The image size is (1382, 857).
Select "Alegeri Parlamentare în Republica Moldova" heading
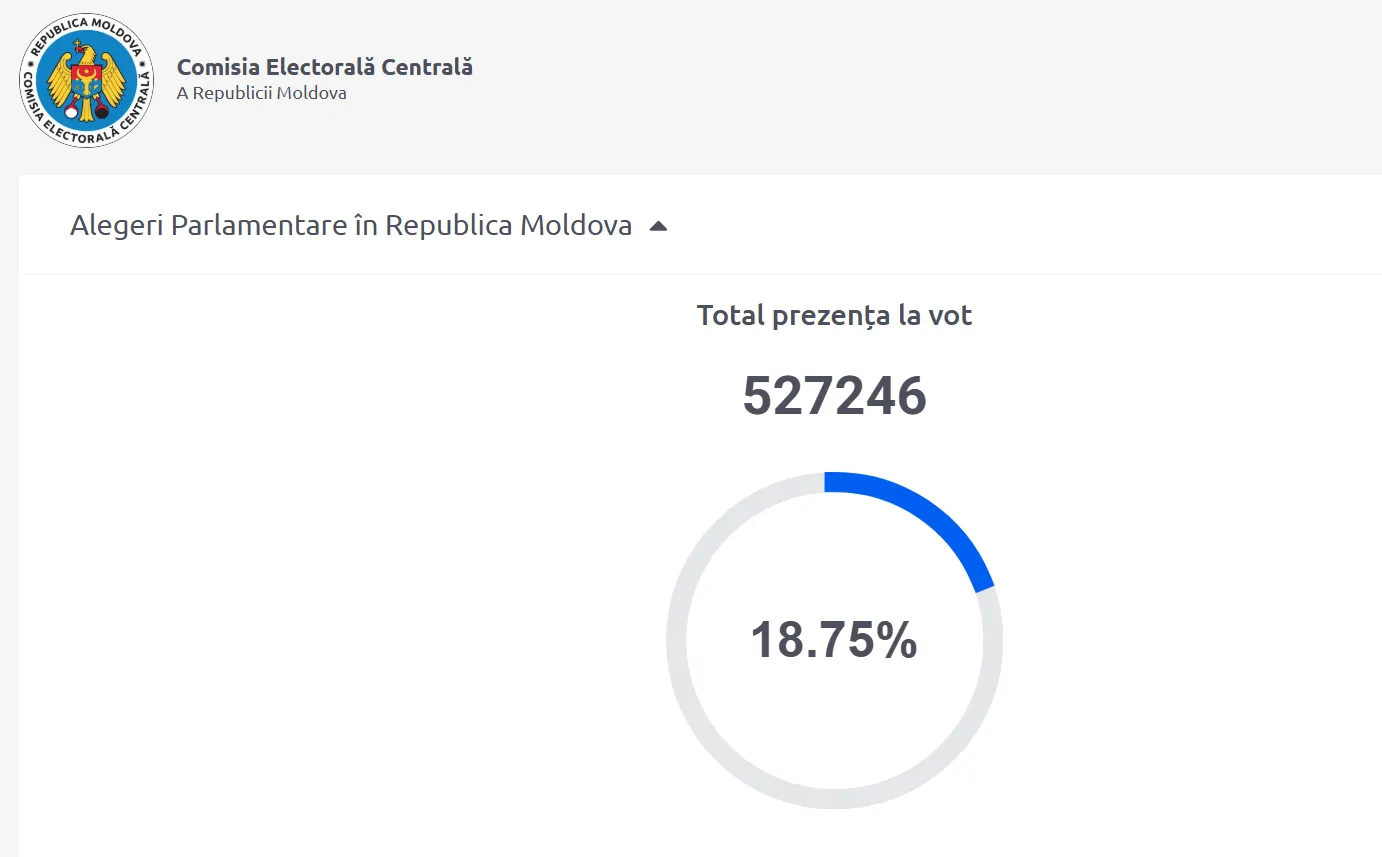(x=350, y=226)
